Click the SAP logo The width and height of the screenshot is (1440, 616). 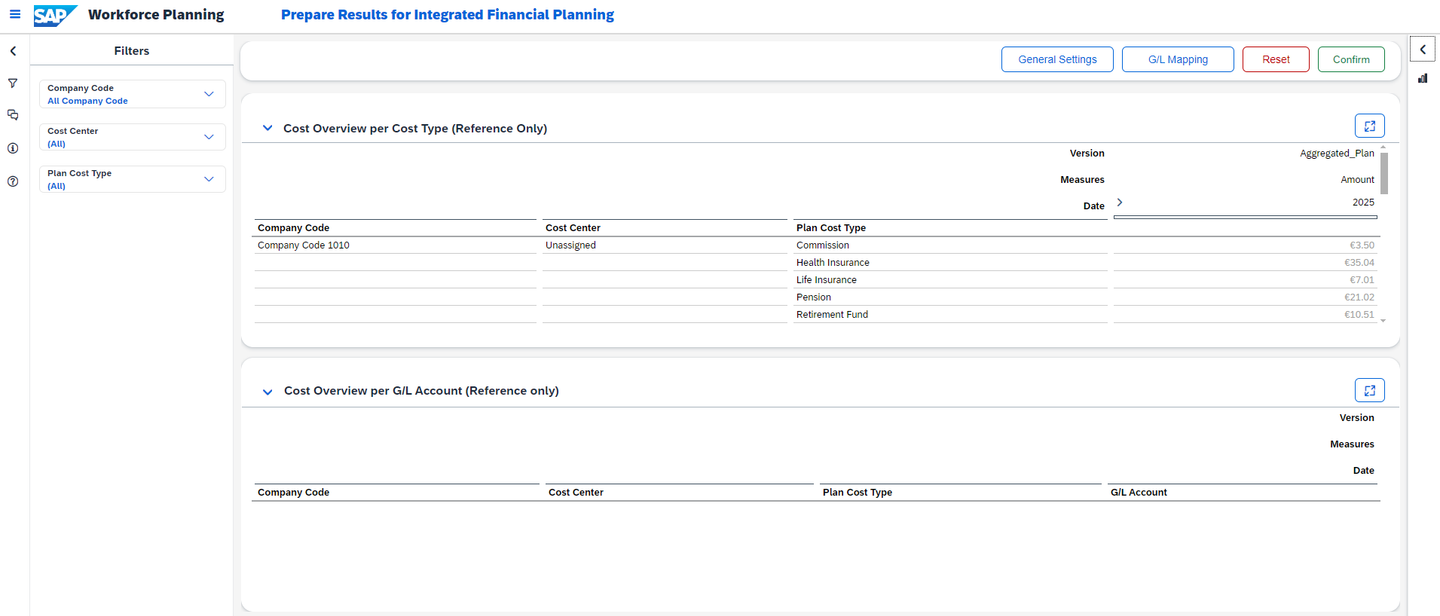[x=55, y=15]
